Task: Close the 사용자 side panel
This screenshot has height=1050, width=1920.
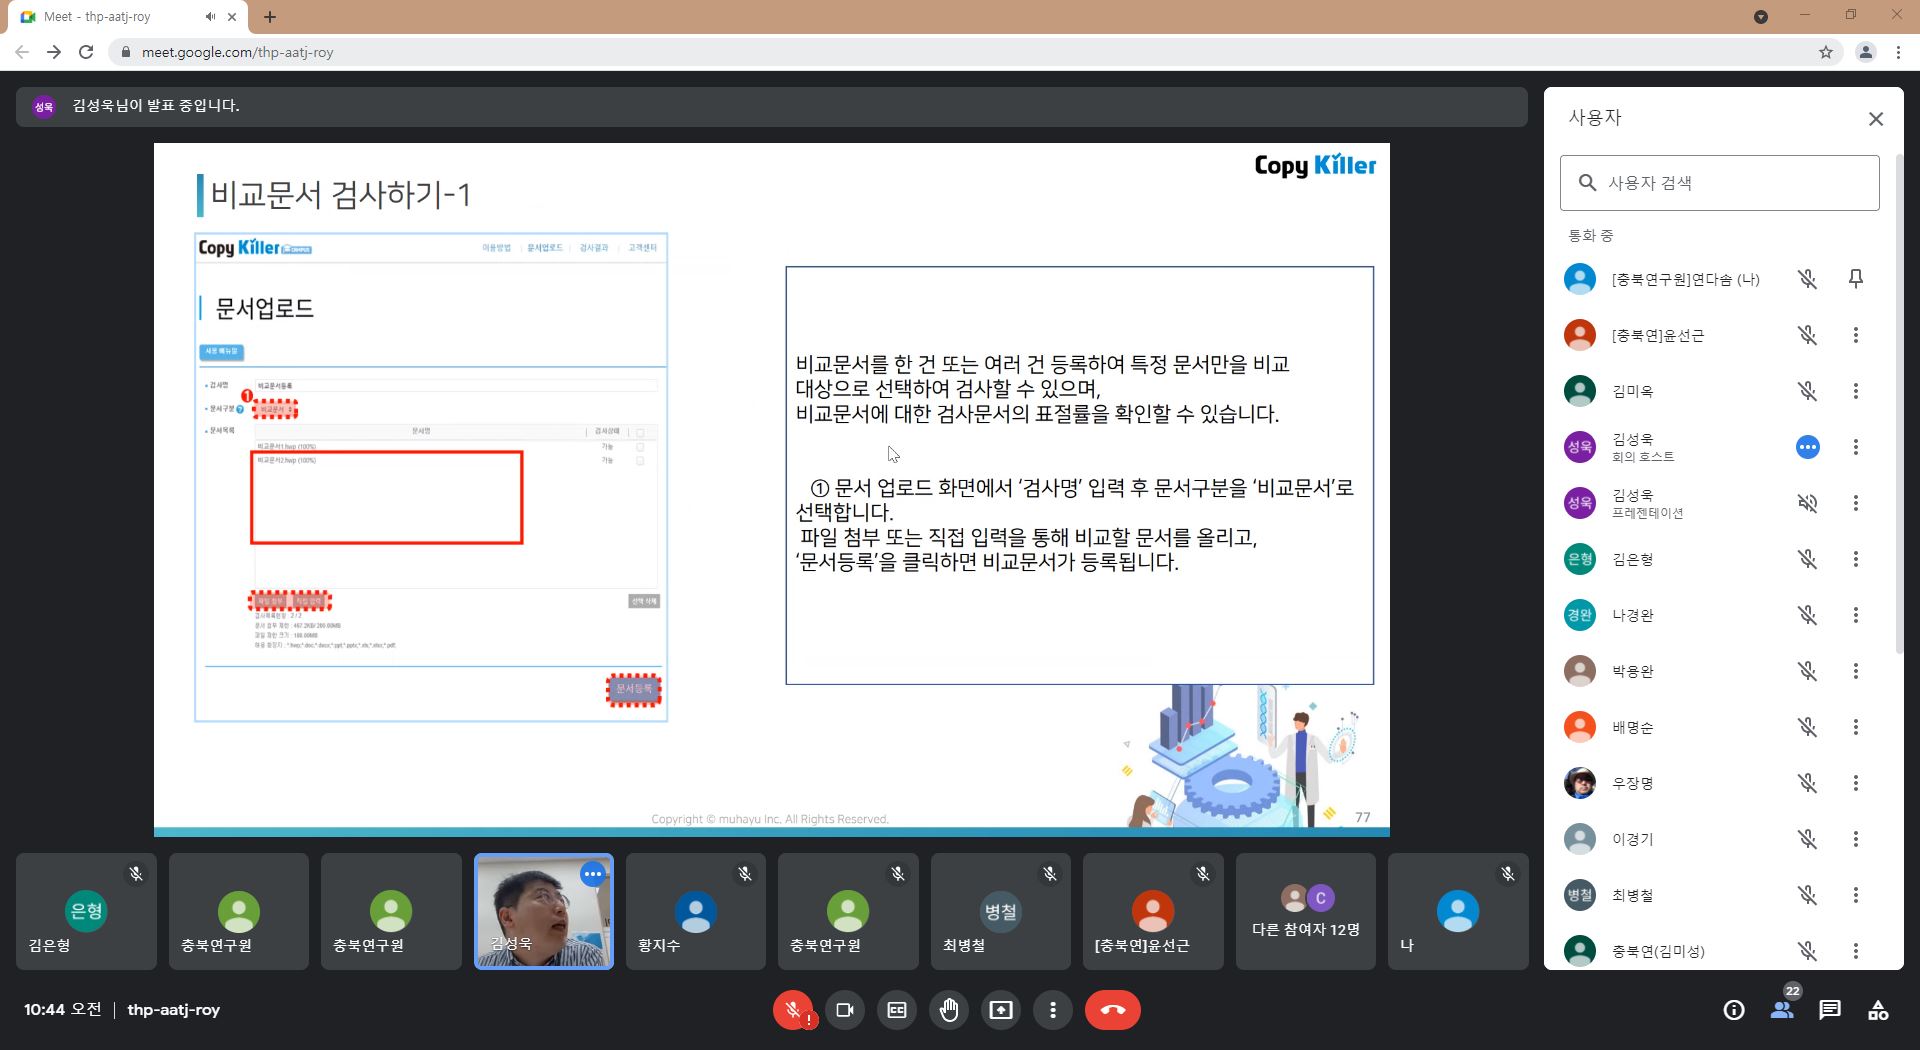Action: 1876,119
